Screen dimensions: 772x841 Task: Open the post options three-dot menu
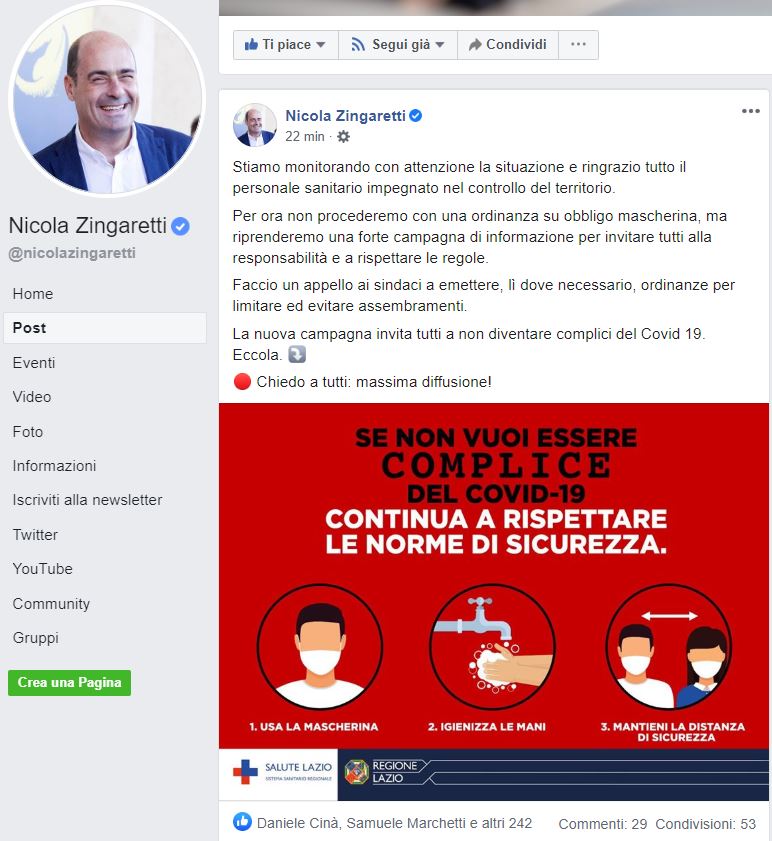(x=751, y=111)
